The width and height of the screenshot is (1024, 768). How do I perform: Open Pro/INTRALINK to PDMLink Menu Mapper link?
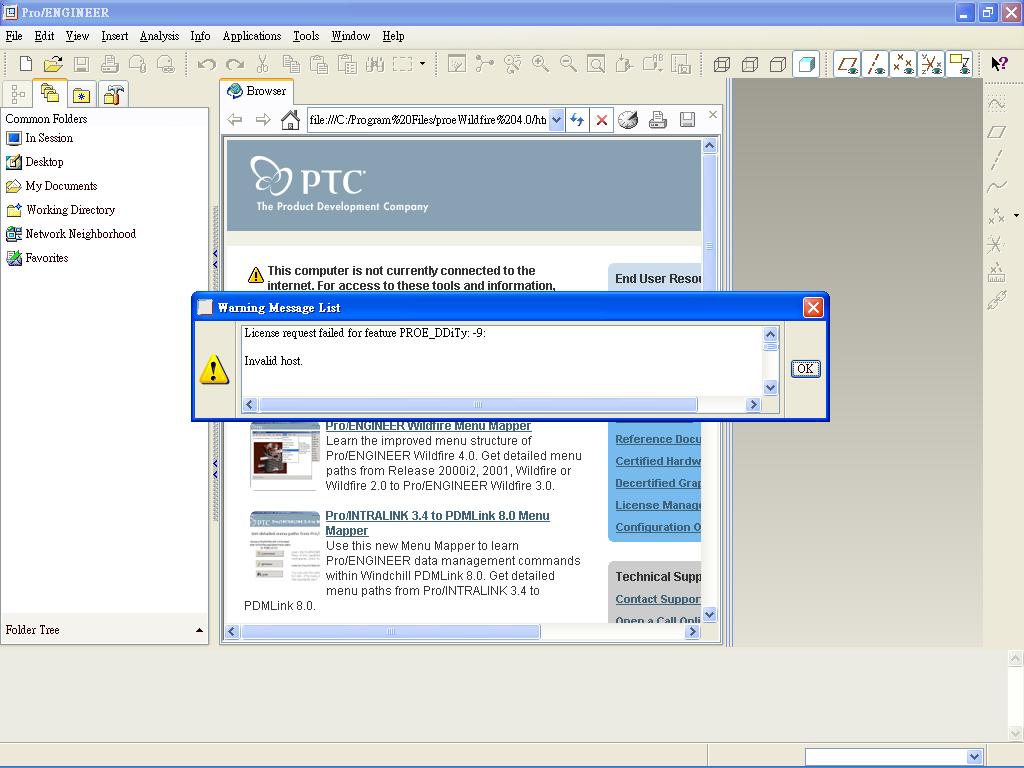pos(437,523)
